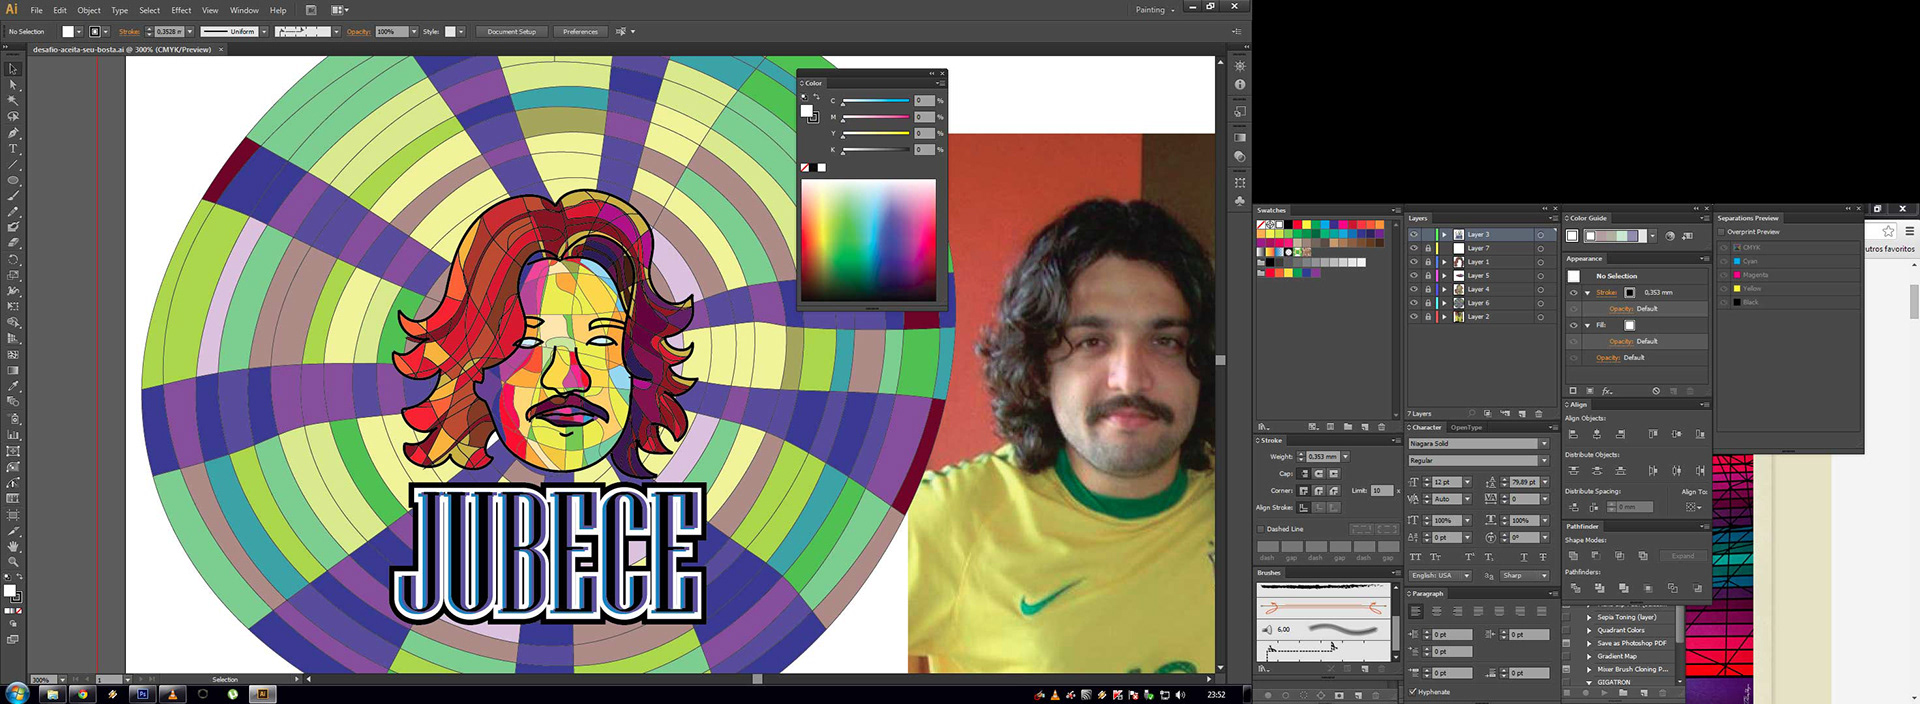This screenshot has height=704, width=1920.
Task: Hide Layer 1 via eye icon
Action: (1414, 262)
